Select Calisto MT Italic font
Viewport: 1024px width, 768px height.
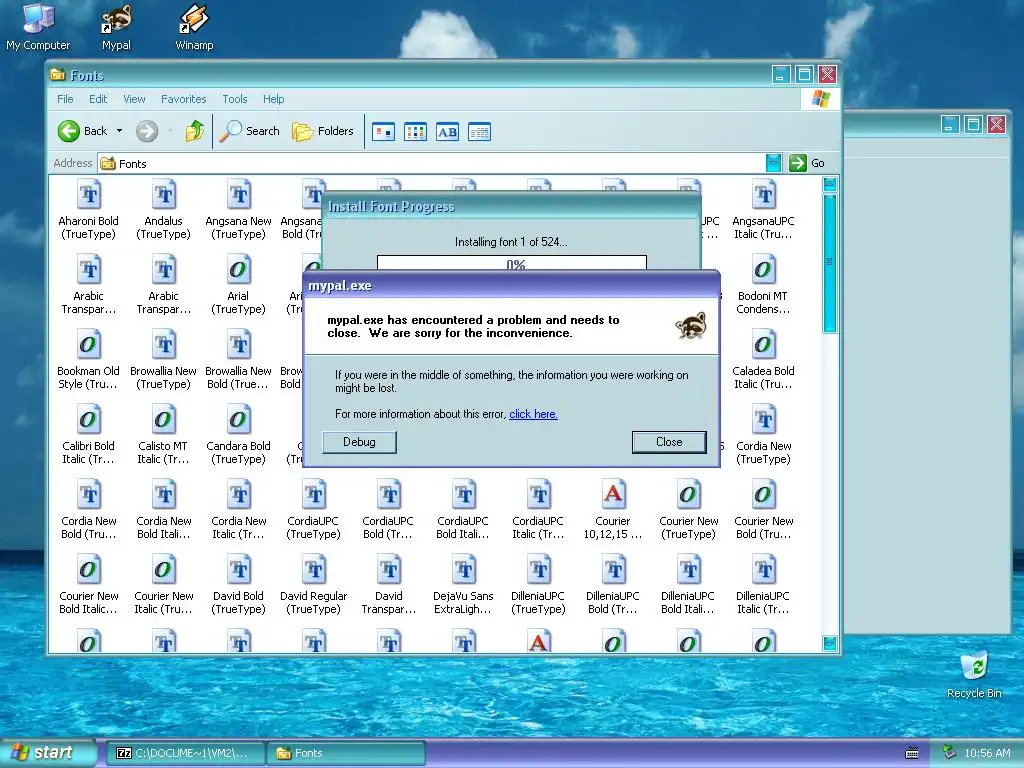163,436
